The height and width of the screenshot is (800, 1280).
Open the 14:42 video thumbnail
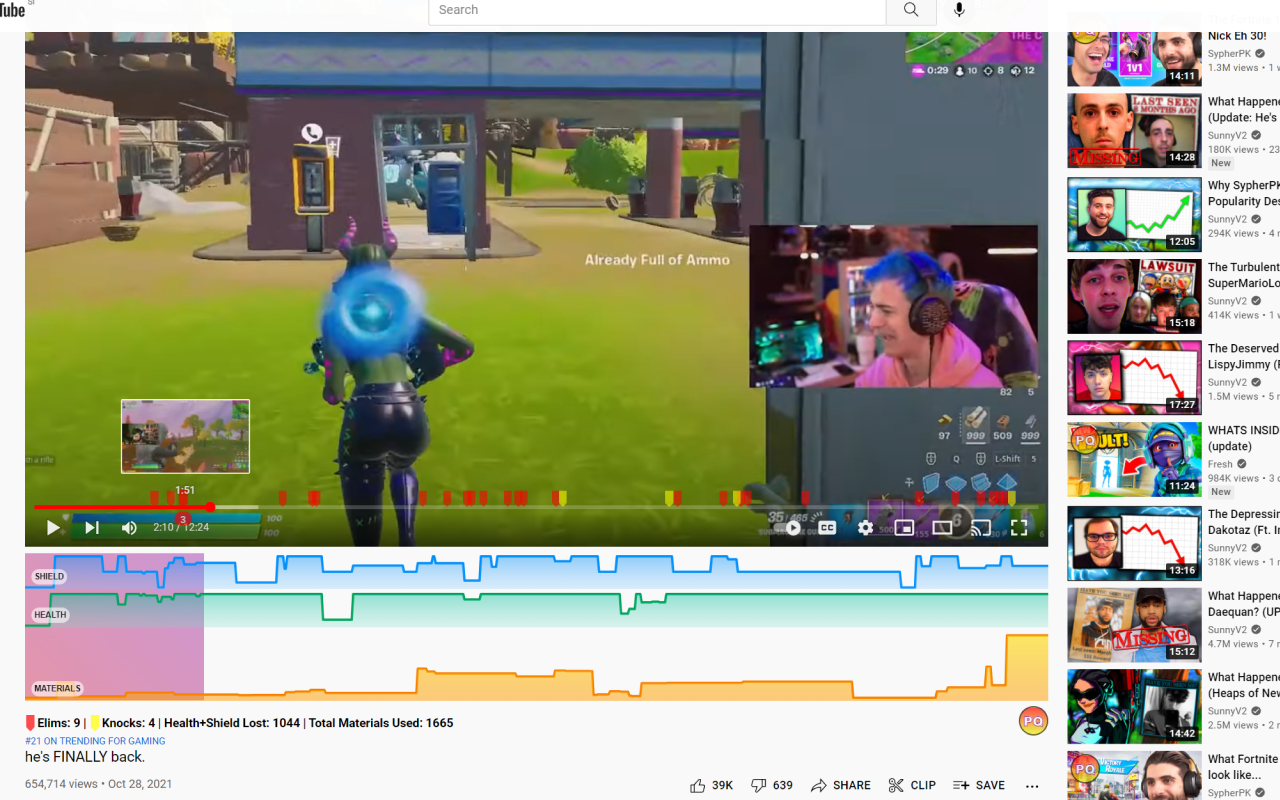click(x=1134, y=707)
